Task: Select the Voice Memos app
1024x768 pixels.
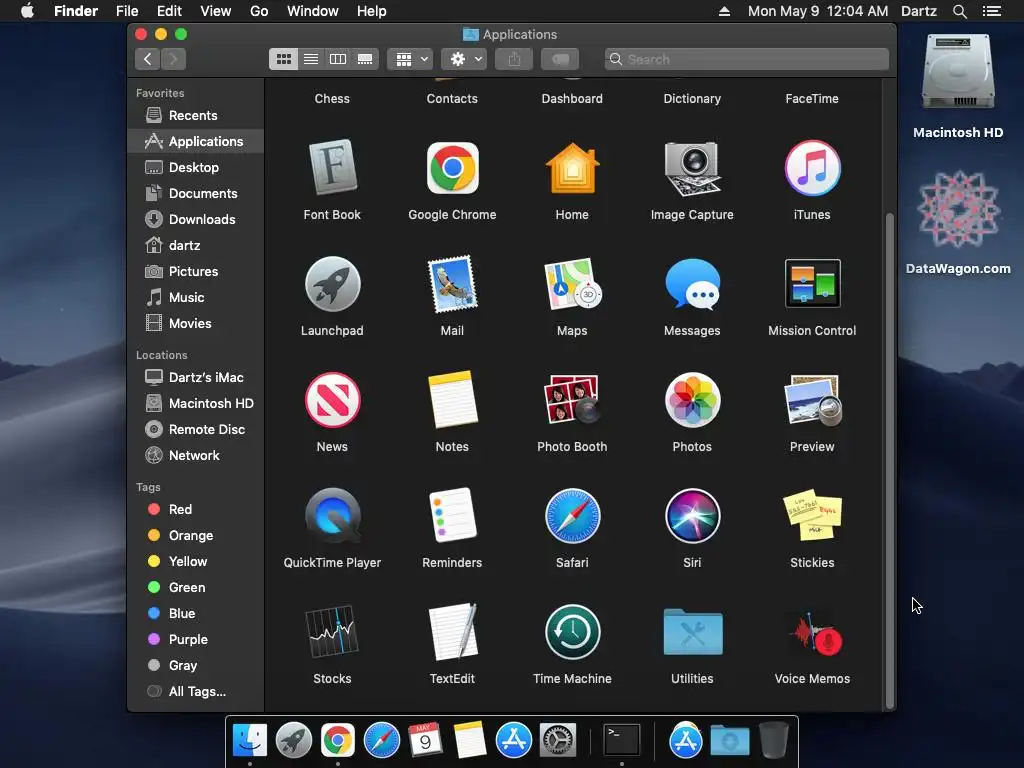Action: pyautogui.click(x=812, y=632)
